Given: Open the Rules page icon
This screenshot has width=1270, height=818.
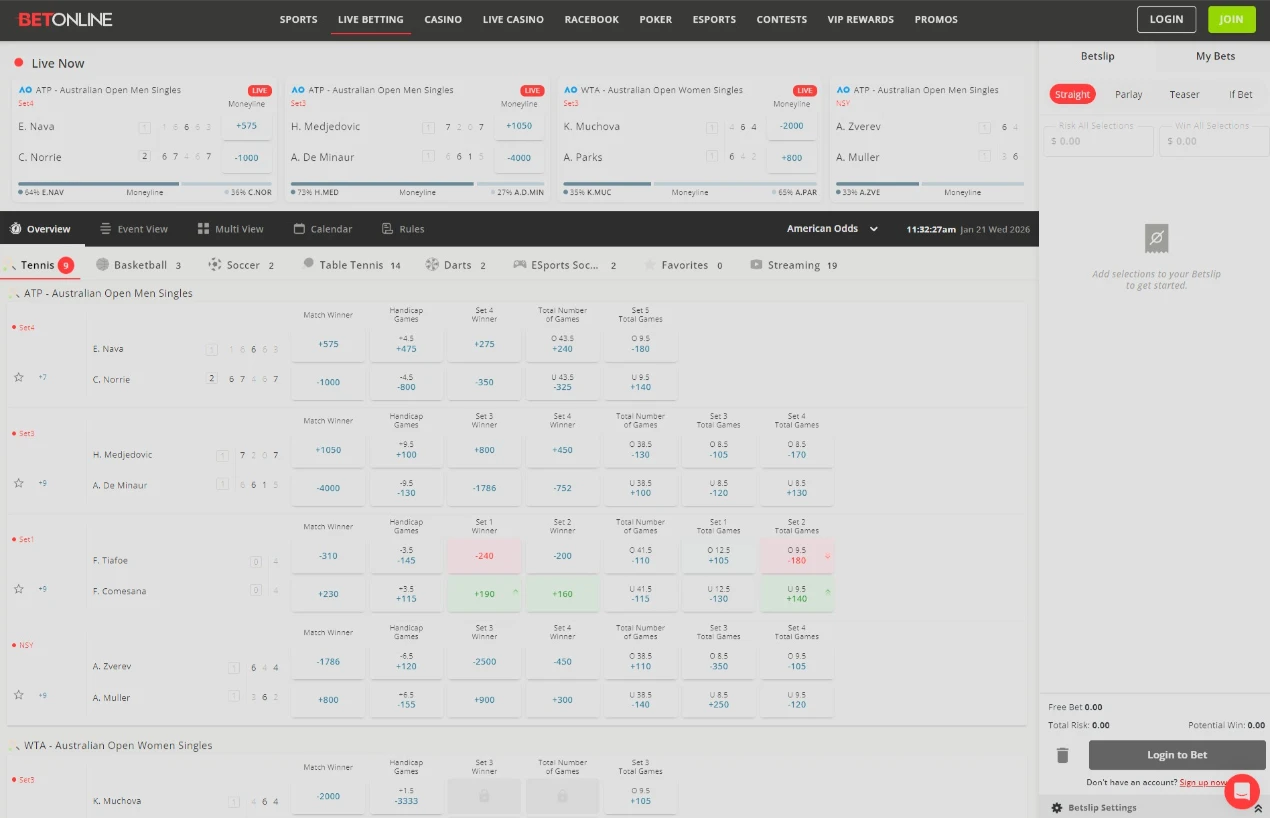Looking at the screenshot, I should pos(388,229).
